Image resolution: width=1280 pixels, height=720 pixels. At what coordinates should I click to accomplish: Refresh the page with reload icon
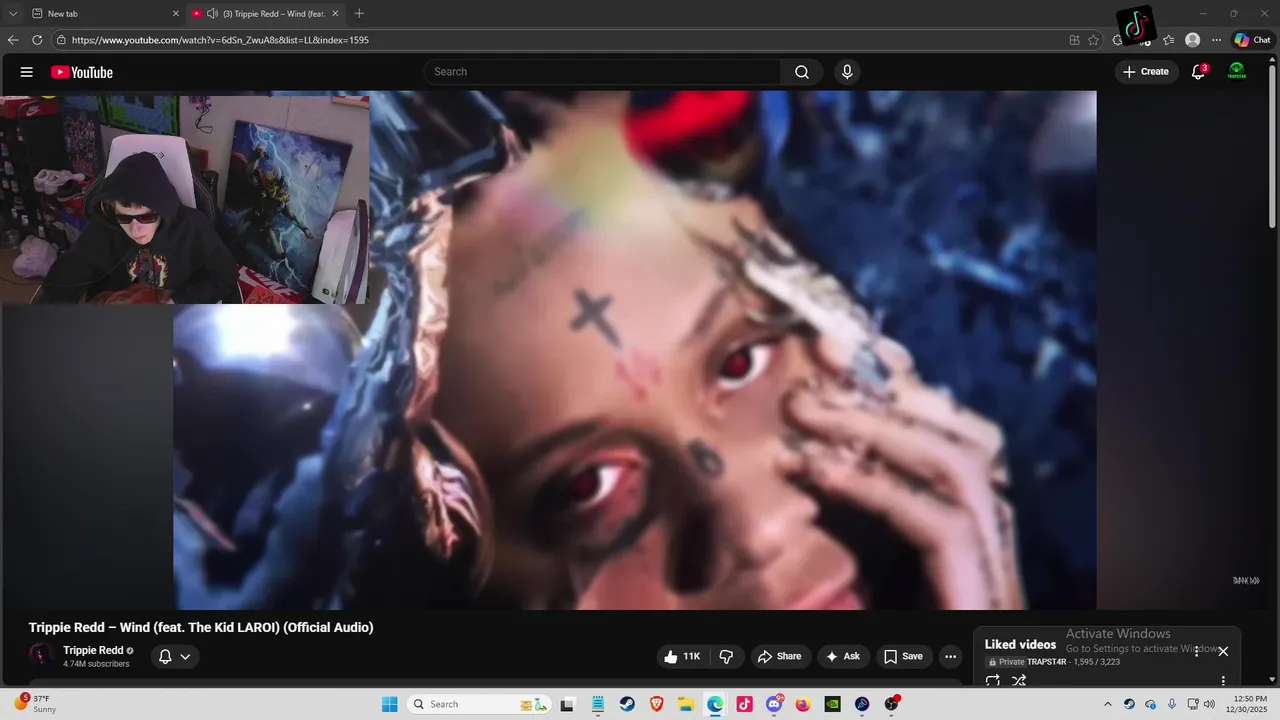tap(37, 40)
